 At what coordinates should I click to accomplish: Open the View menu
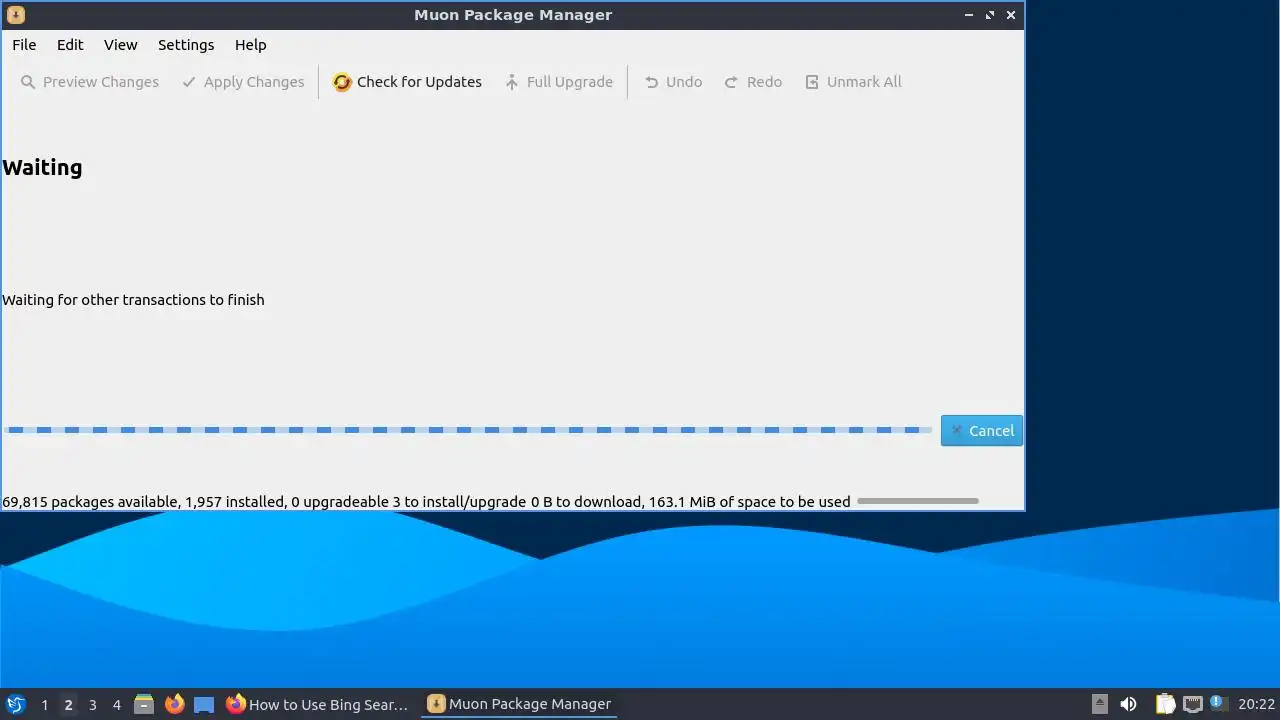[x=120, y=45]
